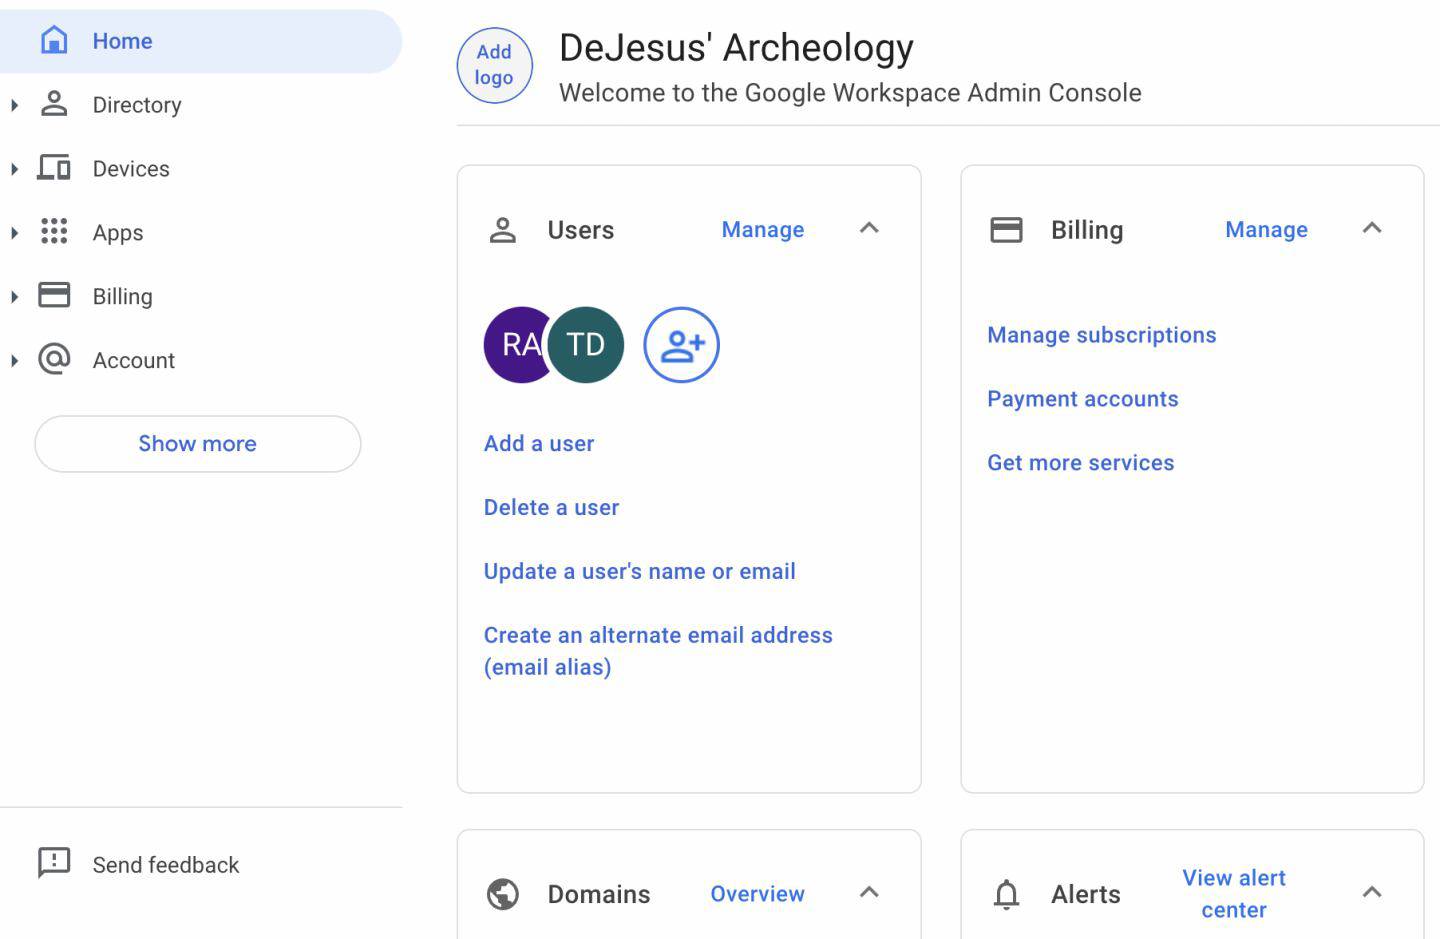Open Payment accounts

point(1083,398)
